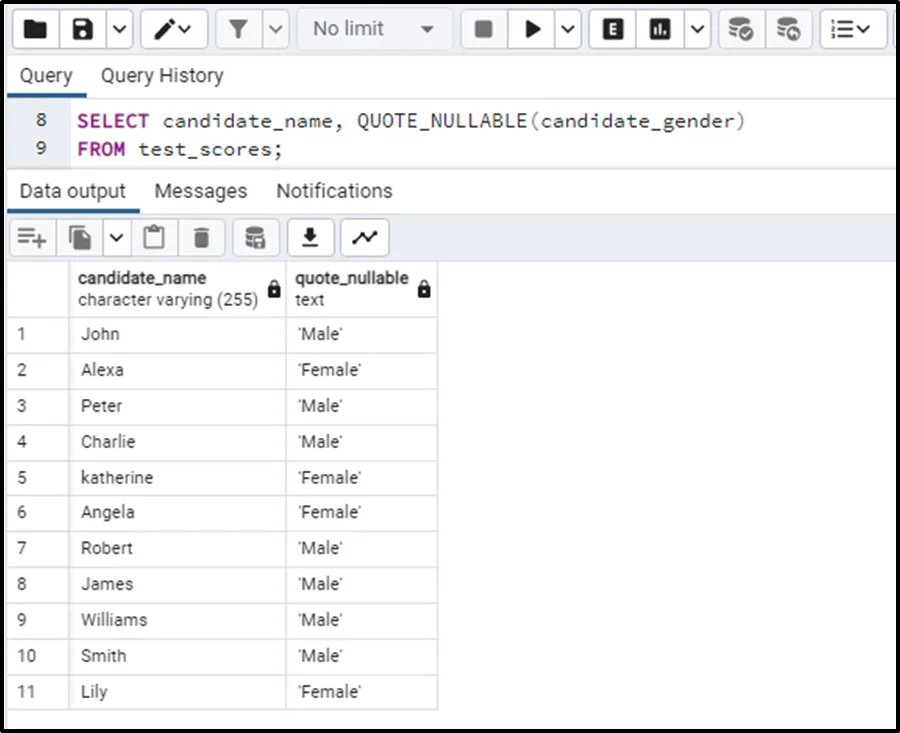Click the Explain (E) button

[x=613, y=29]
